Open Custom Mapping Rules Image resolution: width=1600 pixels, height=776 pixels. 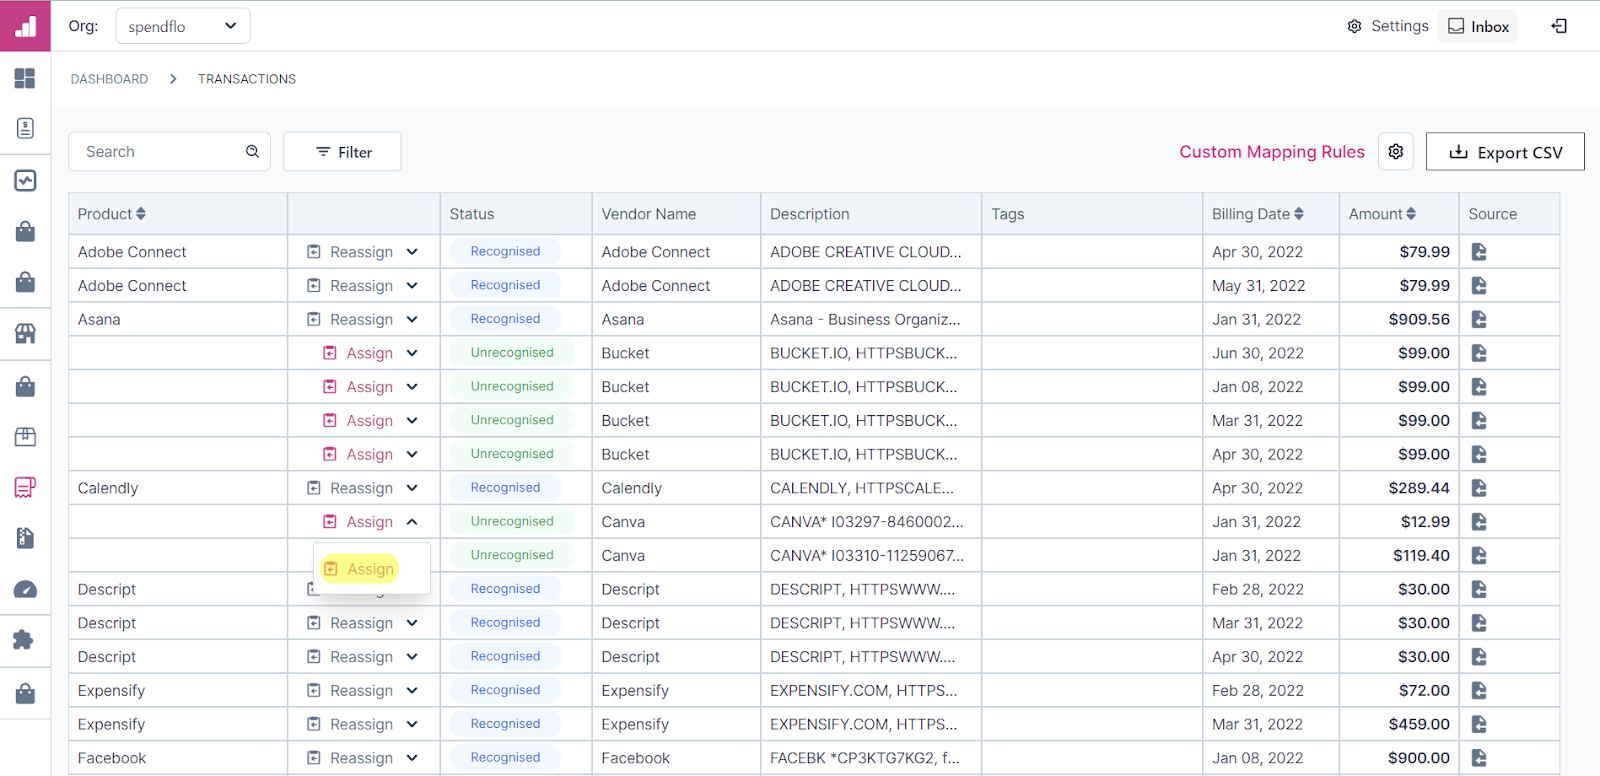click(1272, 152)
